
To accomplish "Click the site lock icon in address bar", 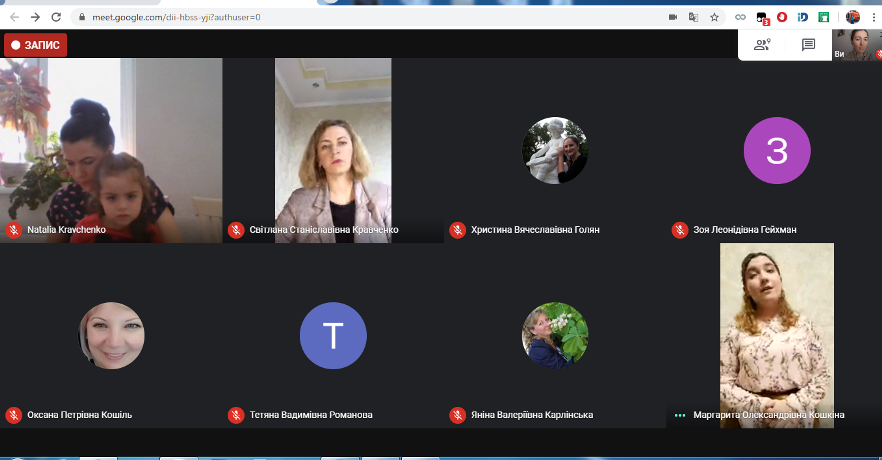I will 82,17.
